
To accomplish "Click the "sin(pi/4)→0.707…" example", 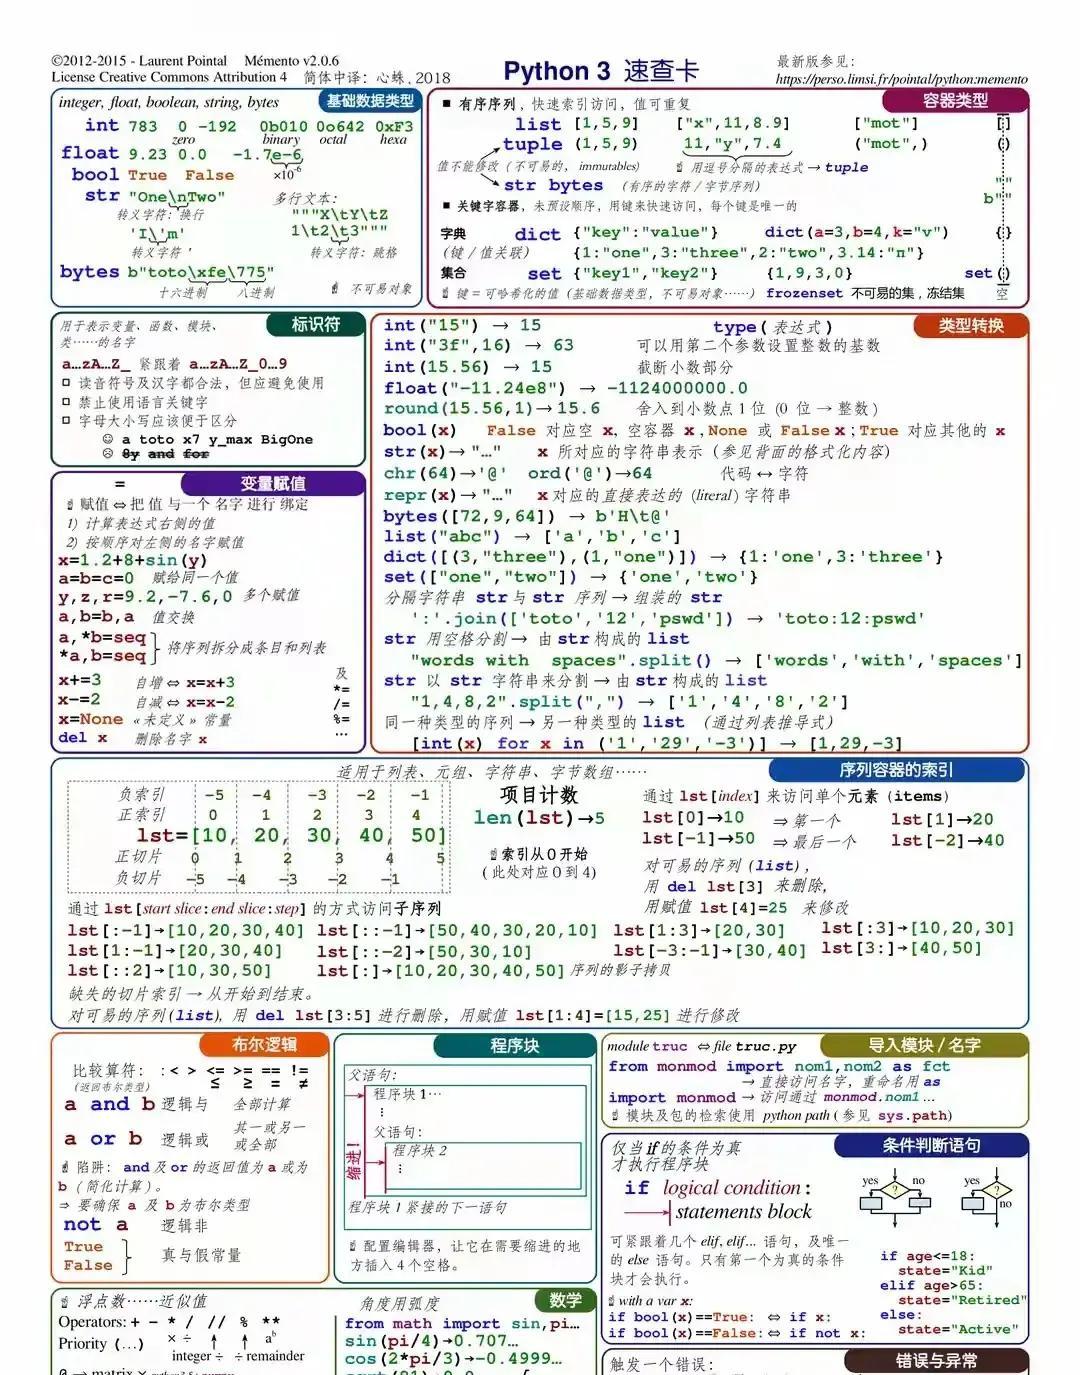I will 432,1341.
